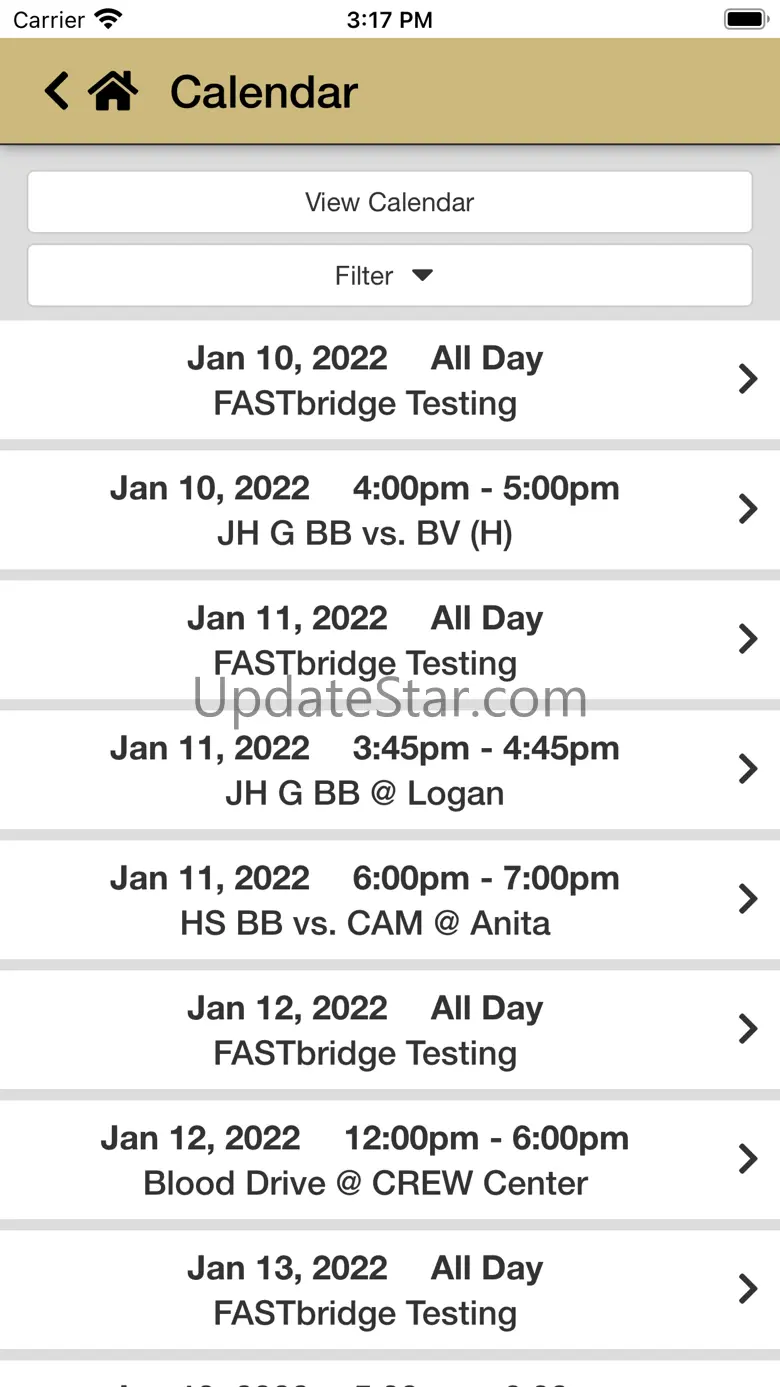View JH G BB @ Logan details
Viewport: 780px width, 1387px height.
point(365,770)
